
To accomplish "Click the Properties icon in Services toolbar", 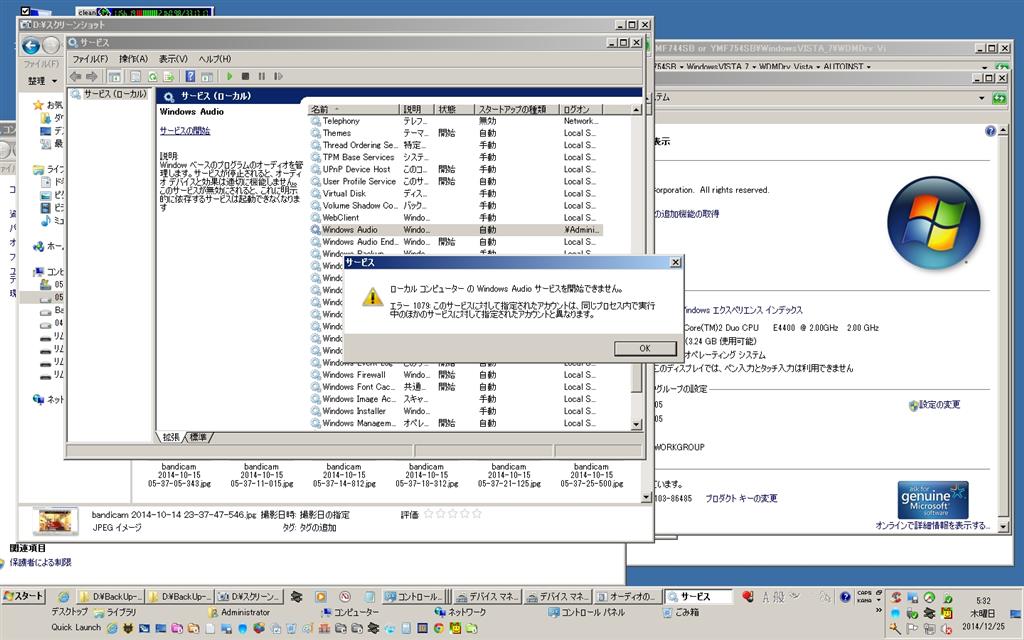I will 135,76.
